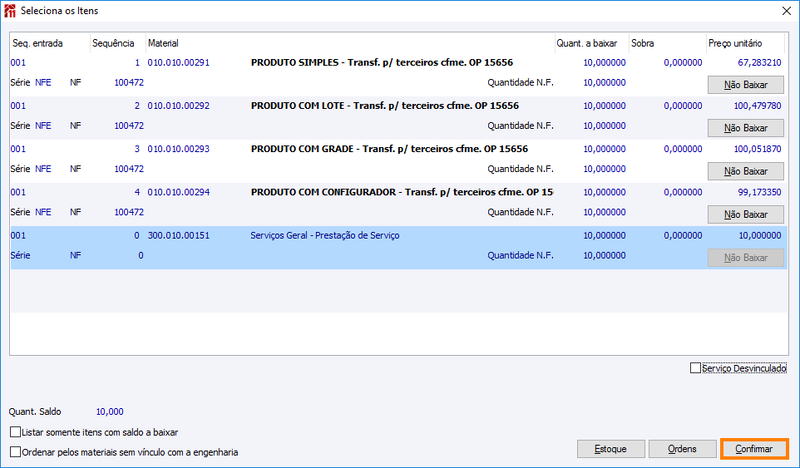The width and height of the screenshot is (800, 468).
Task: Click Quant. a baixar value in PRODUTO COM CONFIGURADOR row
Action: (604, 192)
